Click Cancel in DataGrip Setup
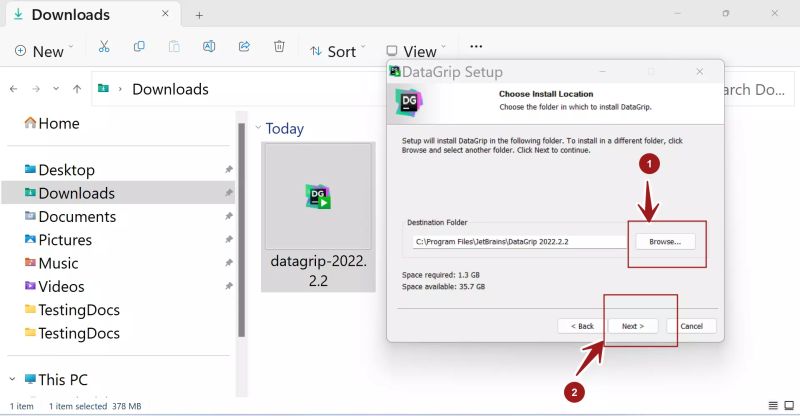800x416 pixels. pos(691,326)
